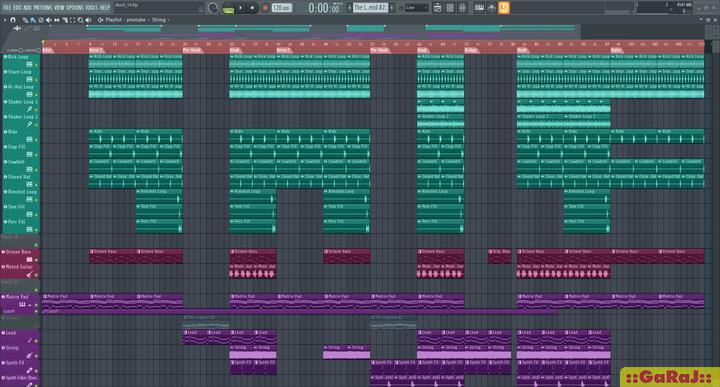Click the highlighted orange toolbar icon

[504, 8]
